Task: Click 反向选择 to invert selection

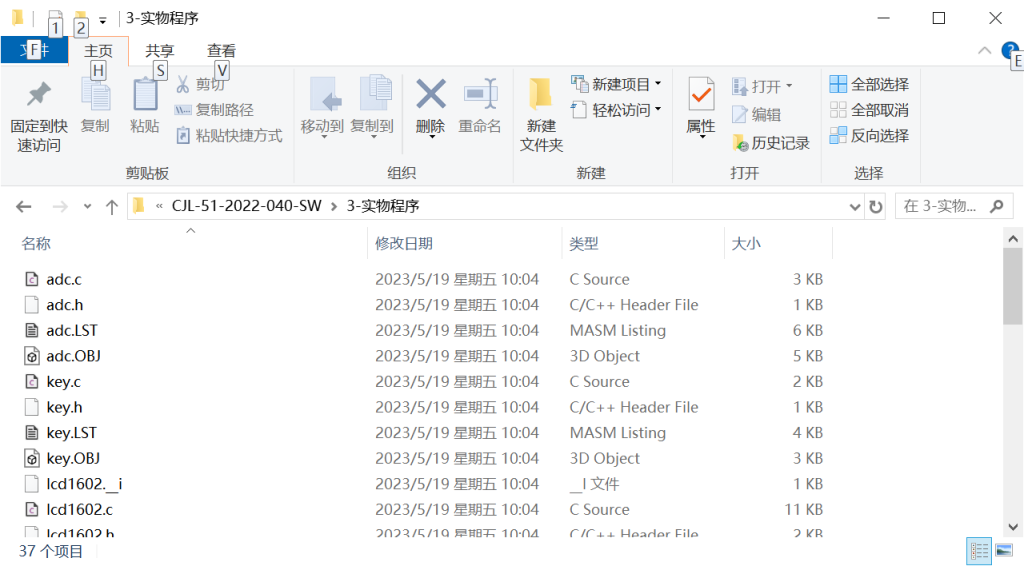Action: [x=869, y=135]
